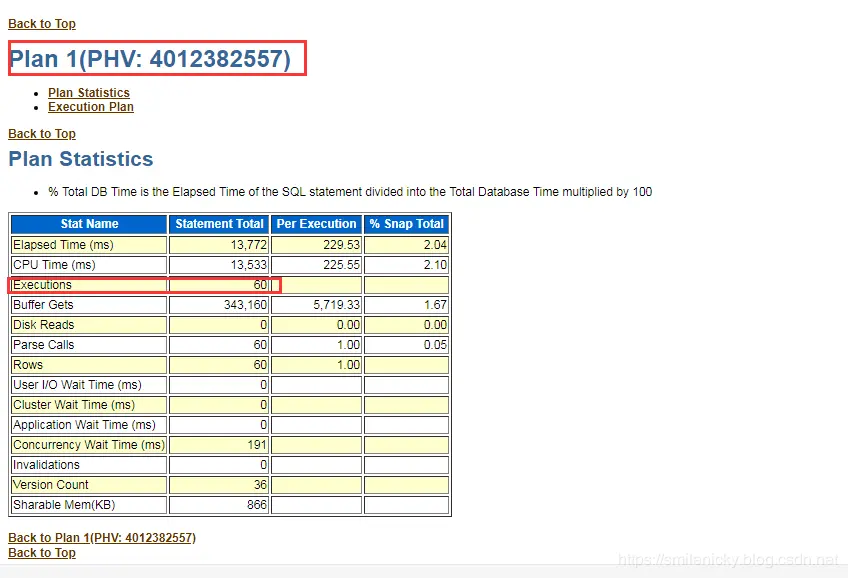848x578 pixels.
Task: Select the Executions stat name cell
Action: (x=89, y=285)
